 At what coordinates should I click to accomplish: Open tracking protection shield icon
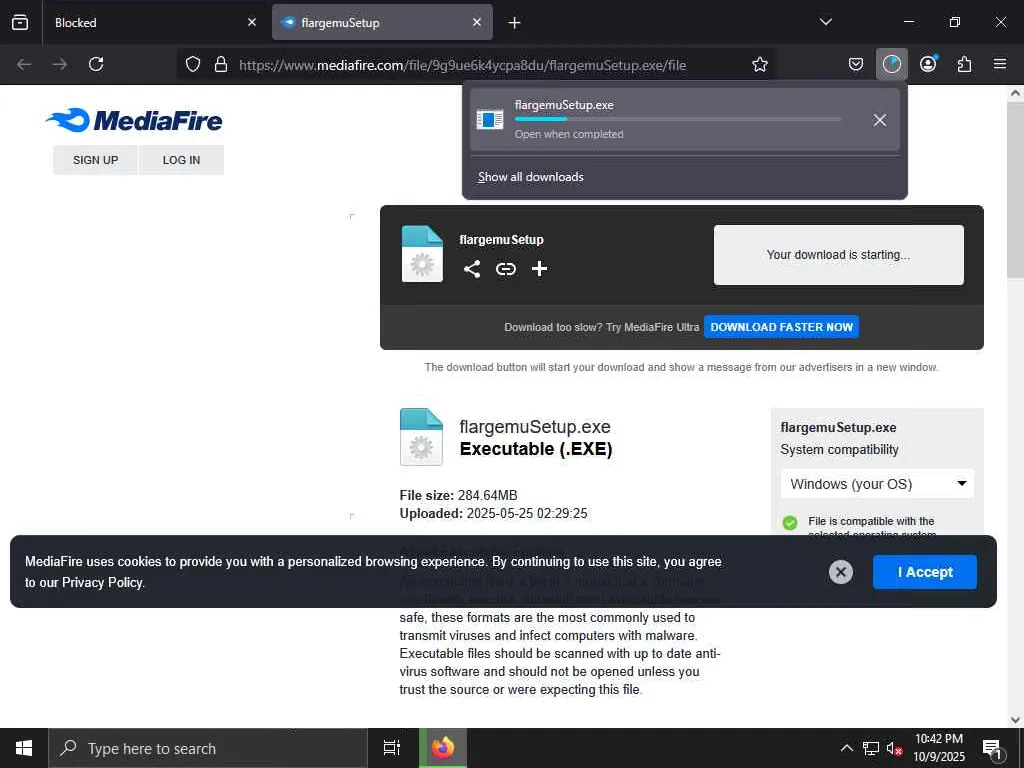[x=193, y=64]
